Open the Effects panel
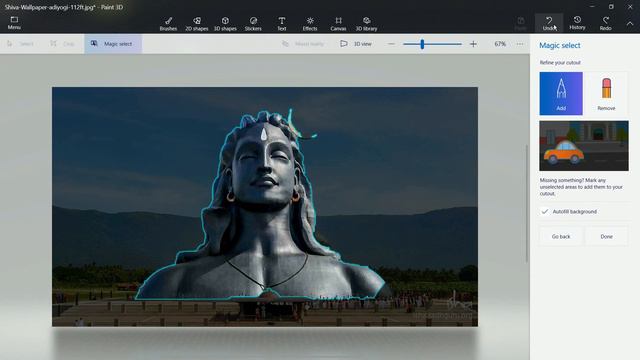640x360 pixels. coord(310,24)
